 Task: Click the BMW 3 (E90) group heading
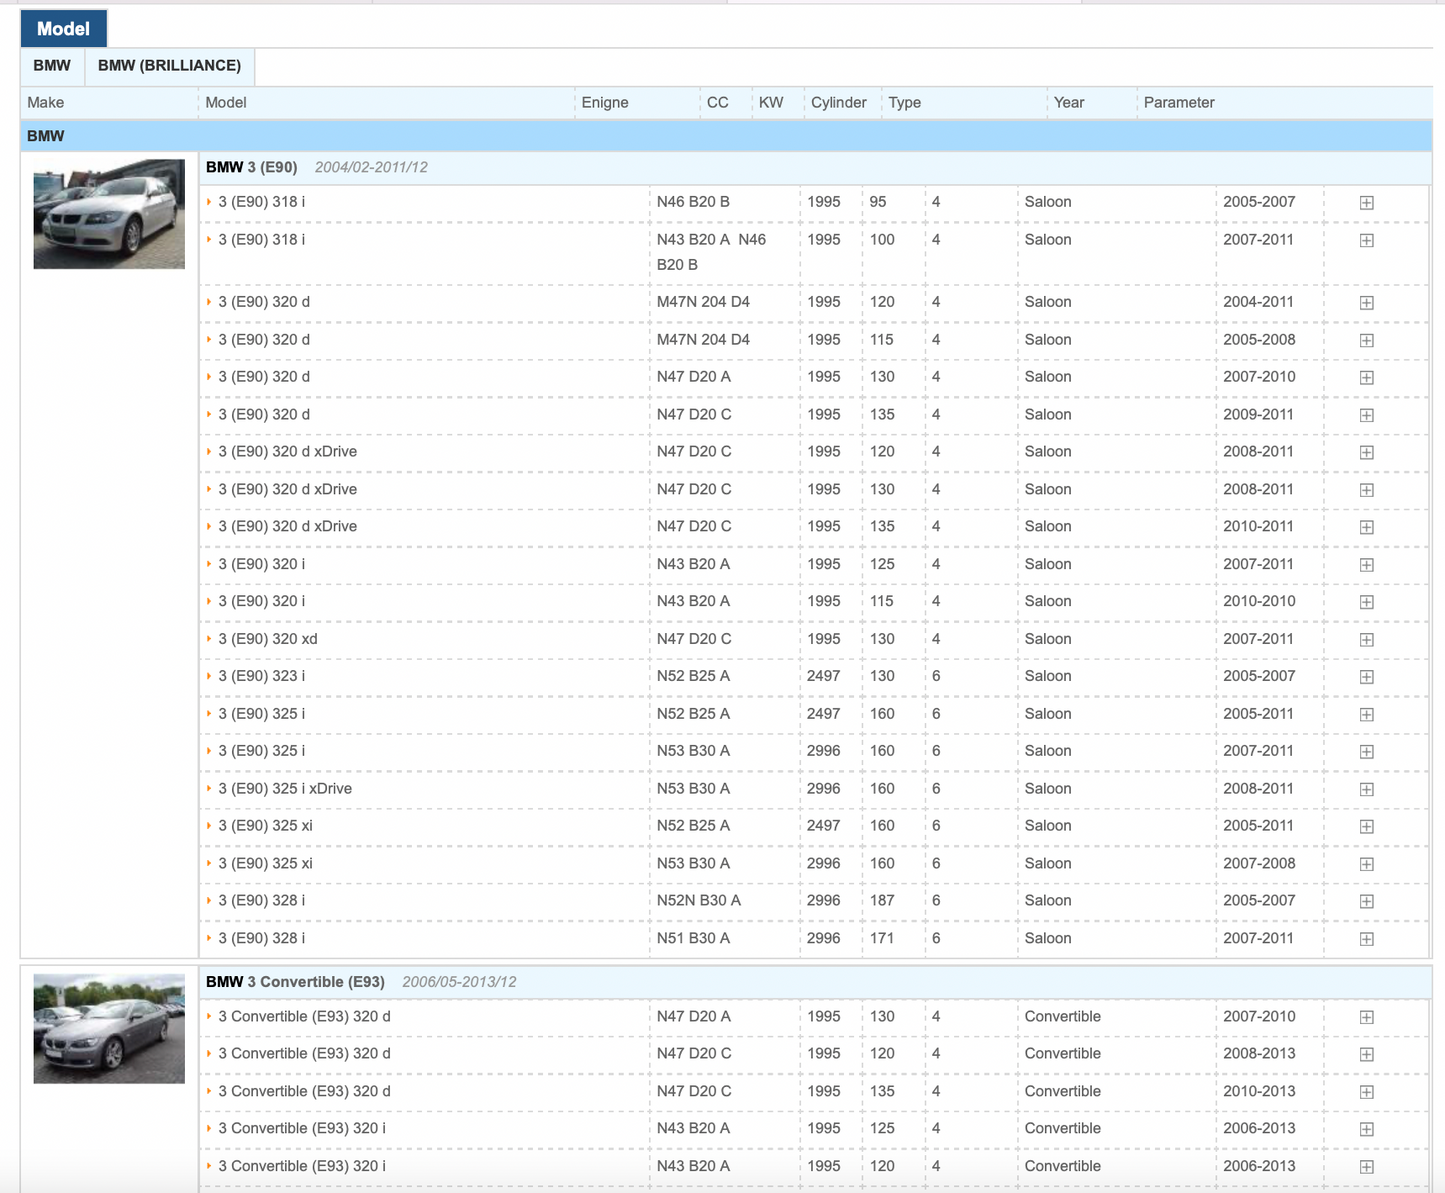[x=251, y=168]
